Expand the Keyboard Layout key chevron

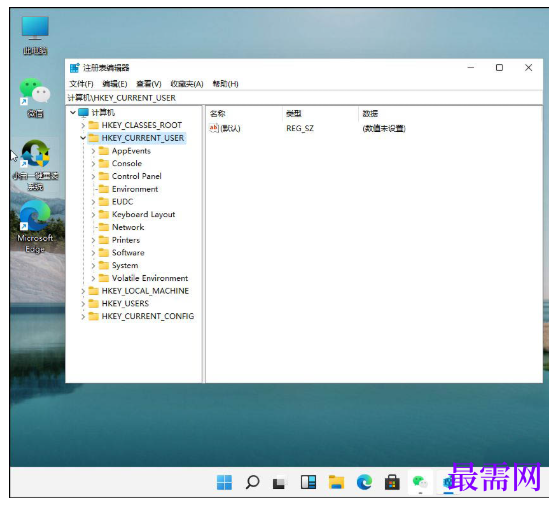pos(93,215)
